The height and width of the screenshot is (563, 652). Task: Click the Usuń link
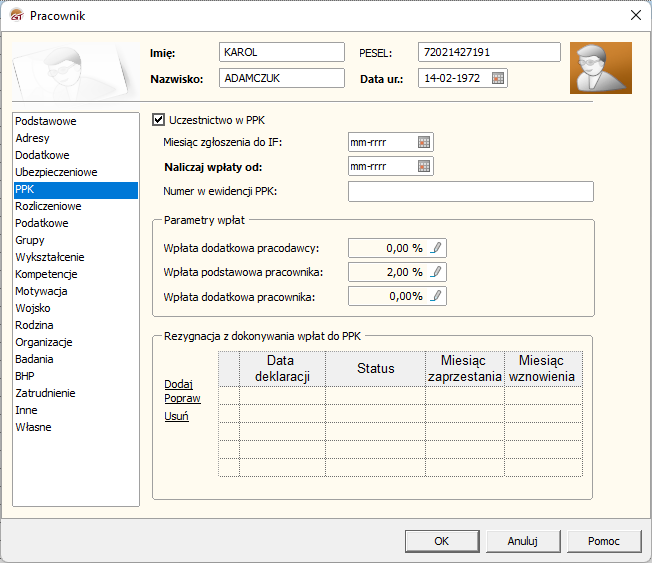click(x=176, y=416)
